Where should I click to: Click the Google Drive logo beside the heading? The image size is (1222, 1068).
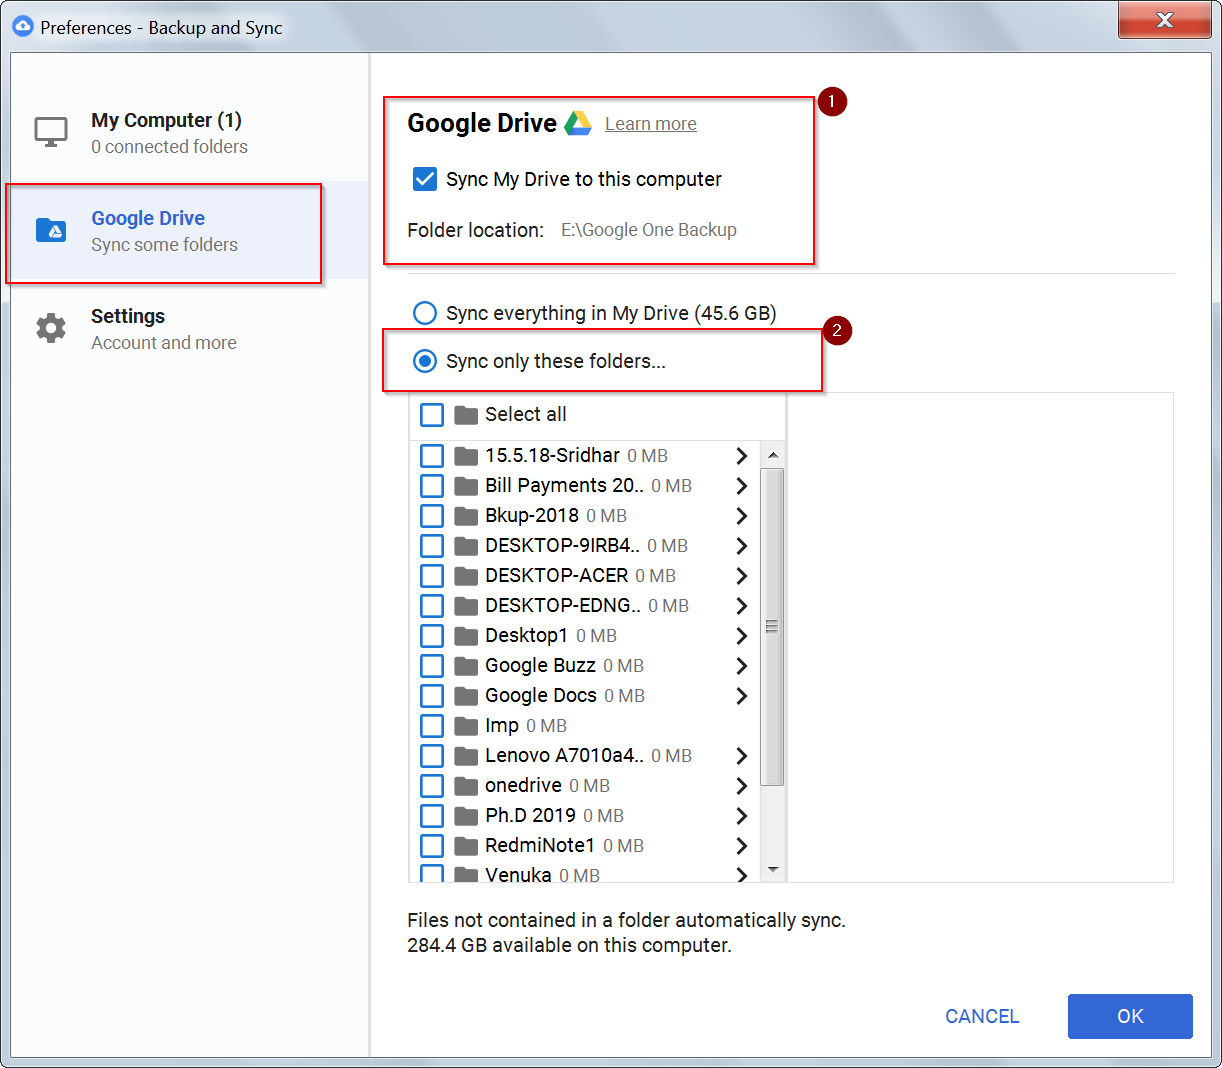[x=578, y=122]
